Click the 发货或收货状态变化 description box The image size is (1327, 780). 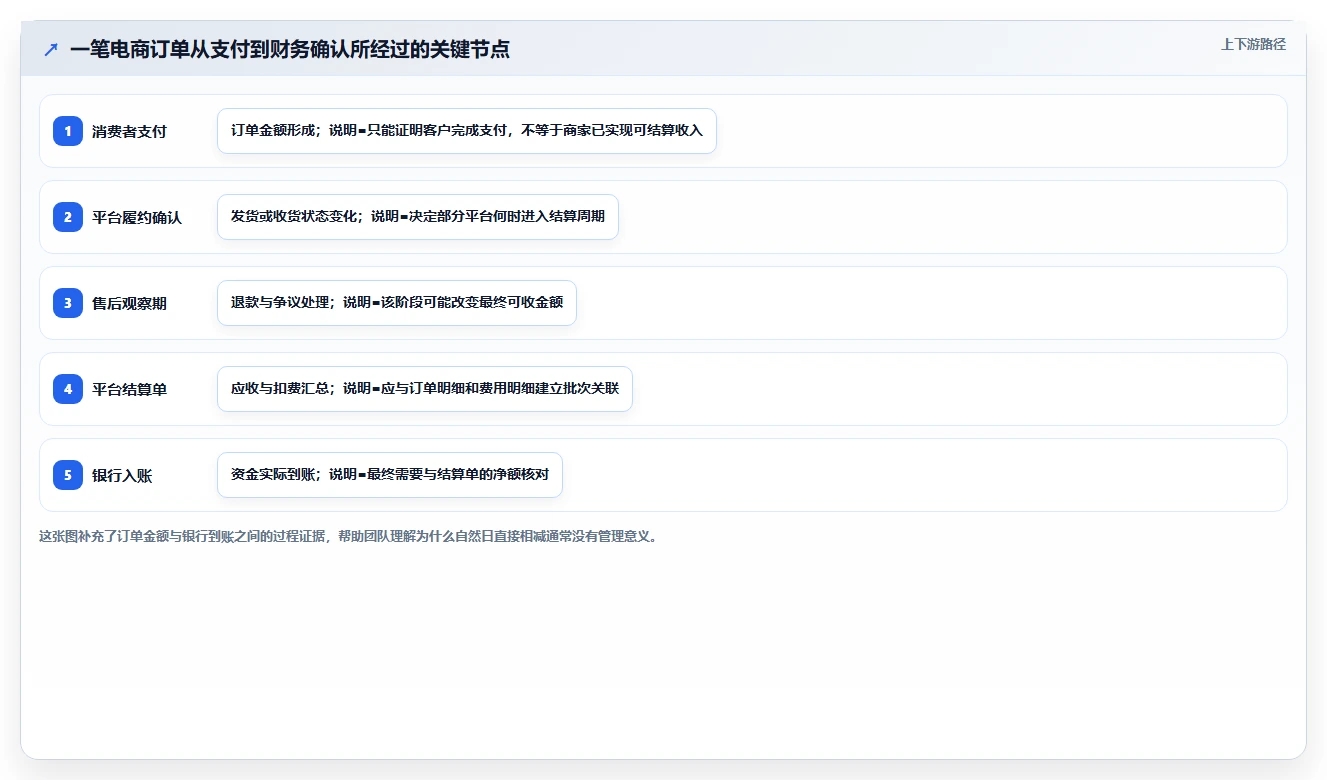coord(418,217)
